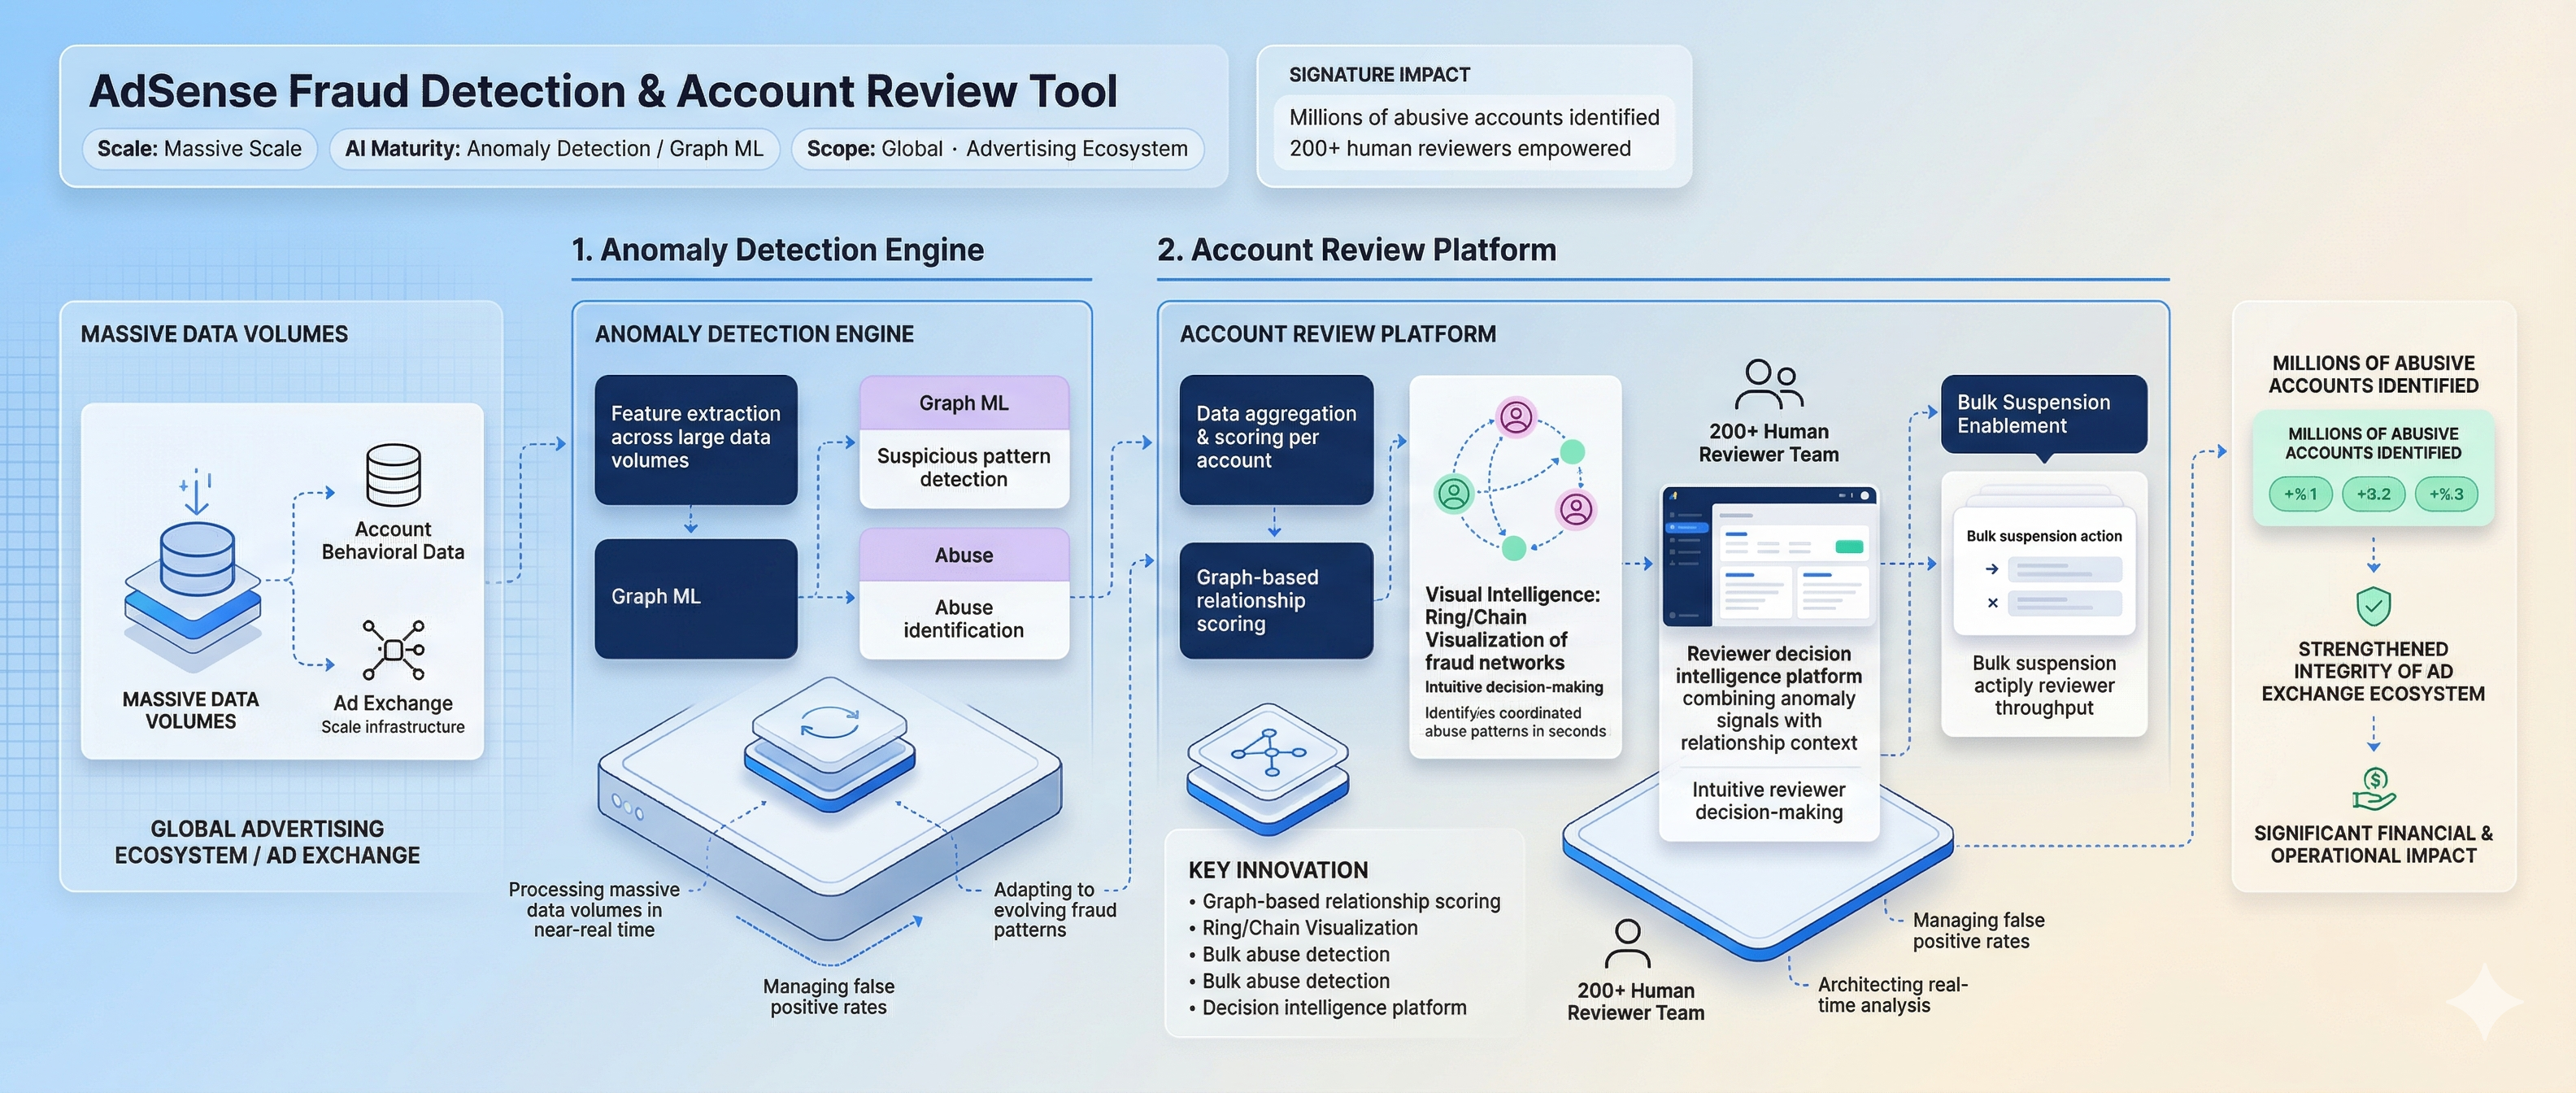Click the +%3 green badge
The width and height of the screenshot is (2576, 1093).
click(x=2446, y=494)
